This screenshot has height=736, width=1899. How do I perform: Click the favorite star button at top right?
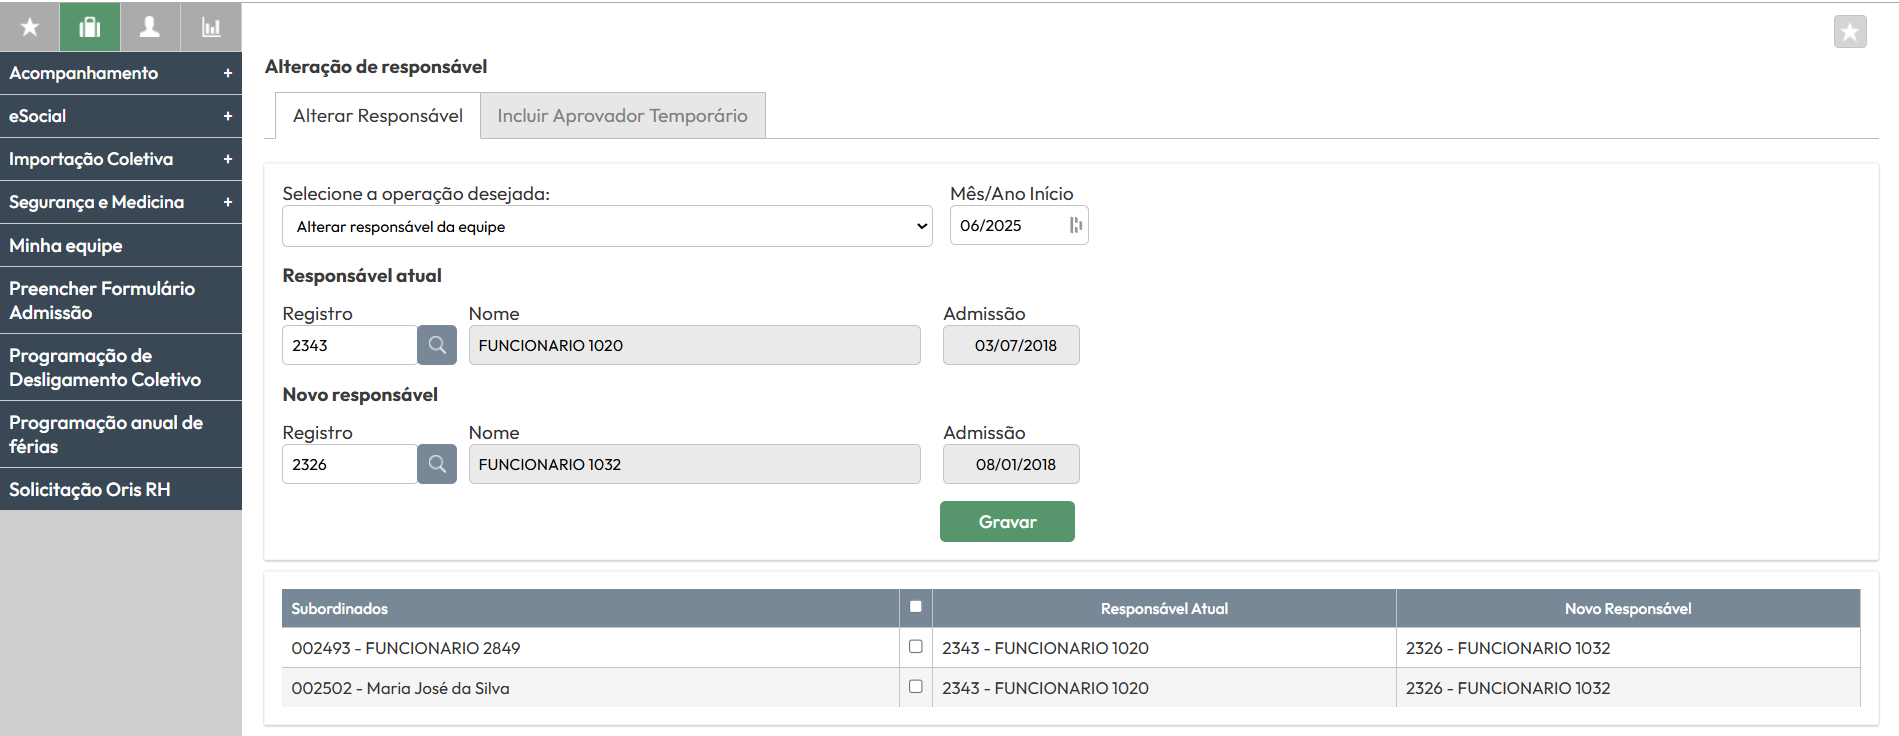coord(1849,32)
